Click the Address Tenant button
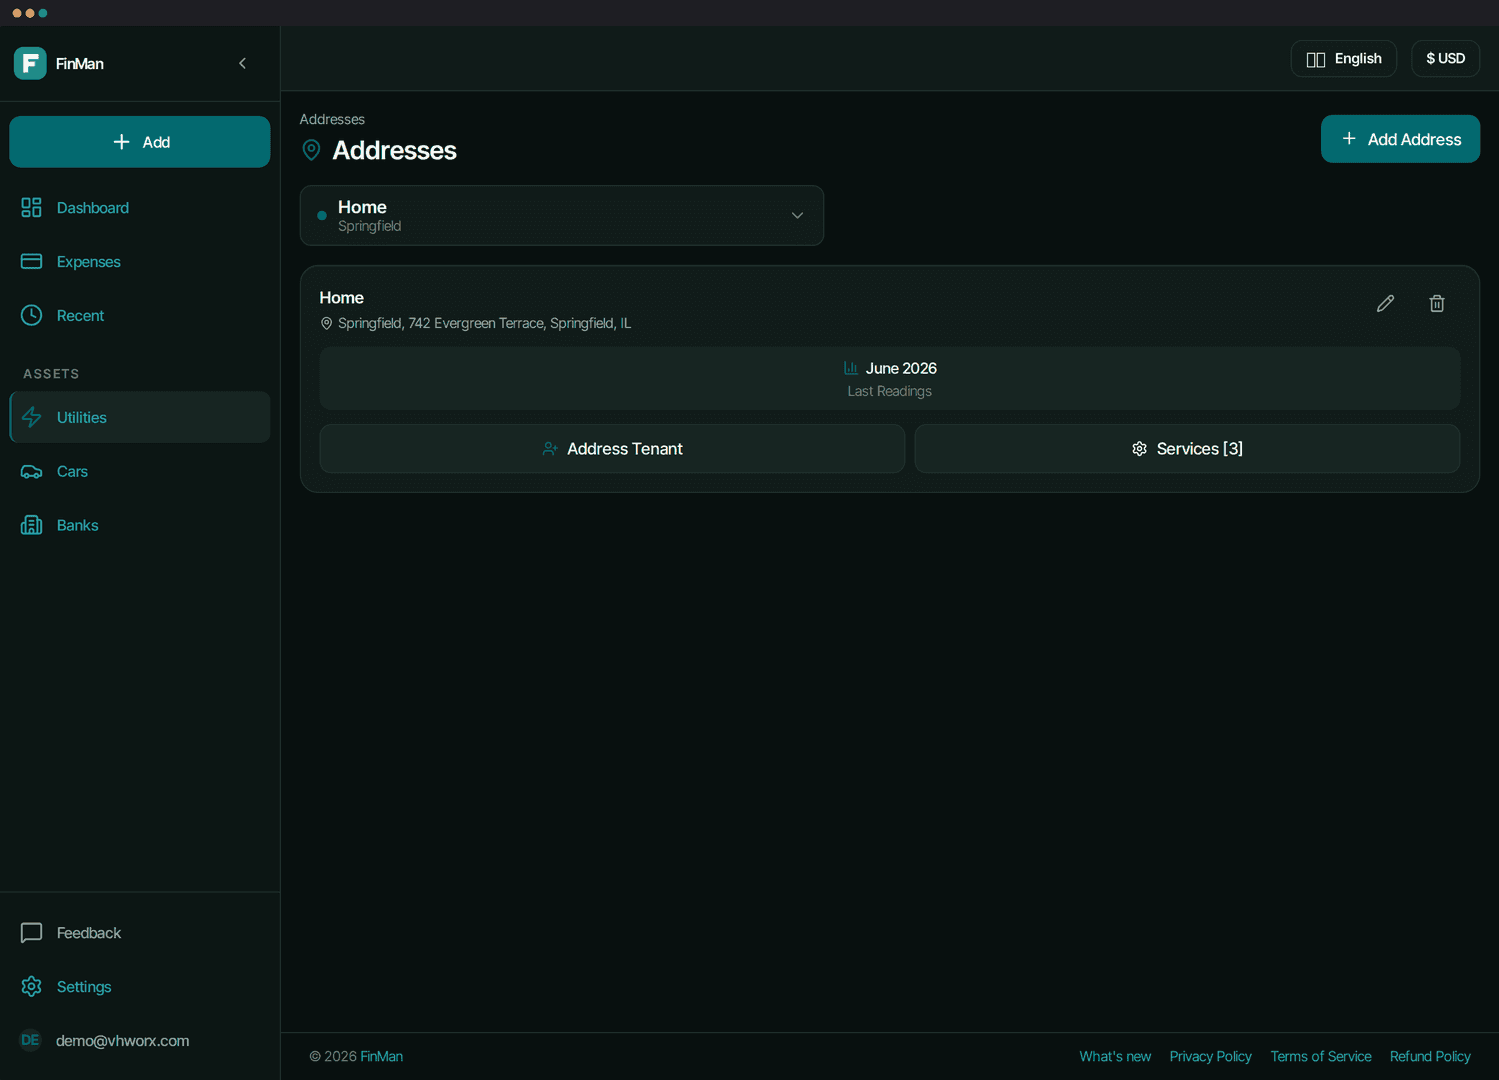 (x=612, y=449)
